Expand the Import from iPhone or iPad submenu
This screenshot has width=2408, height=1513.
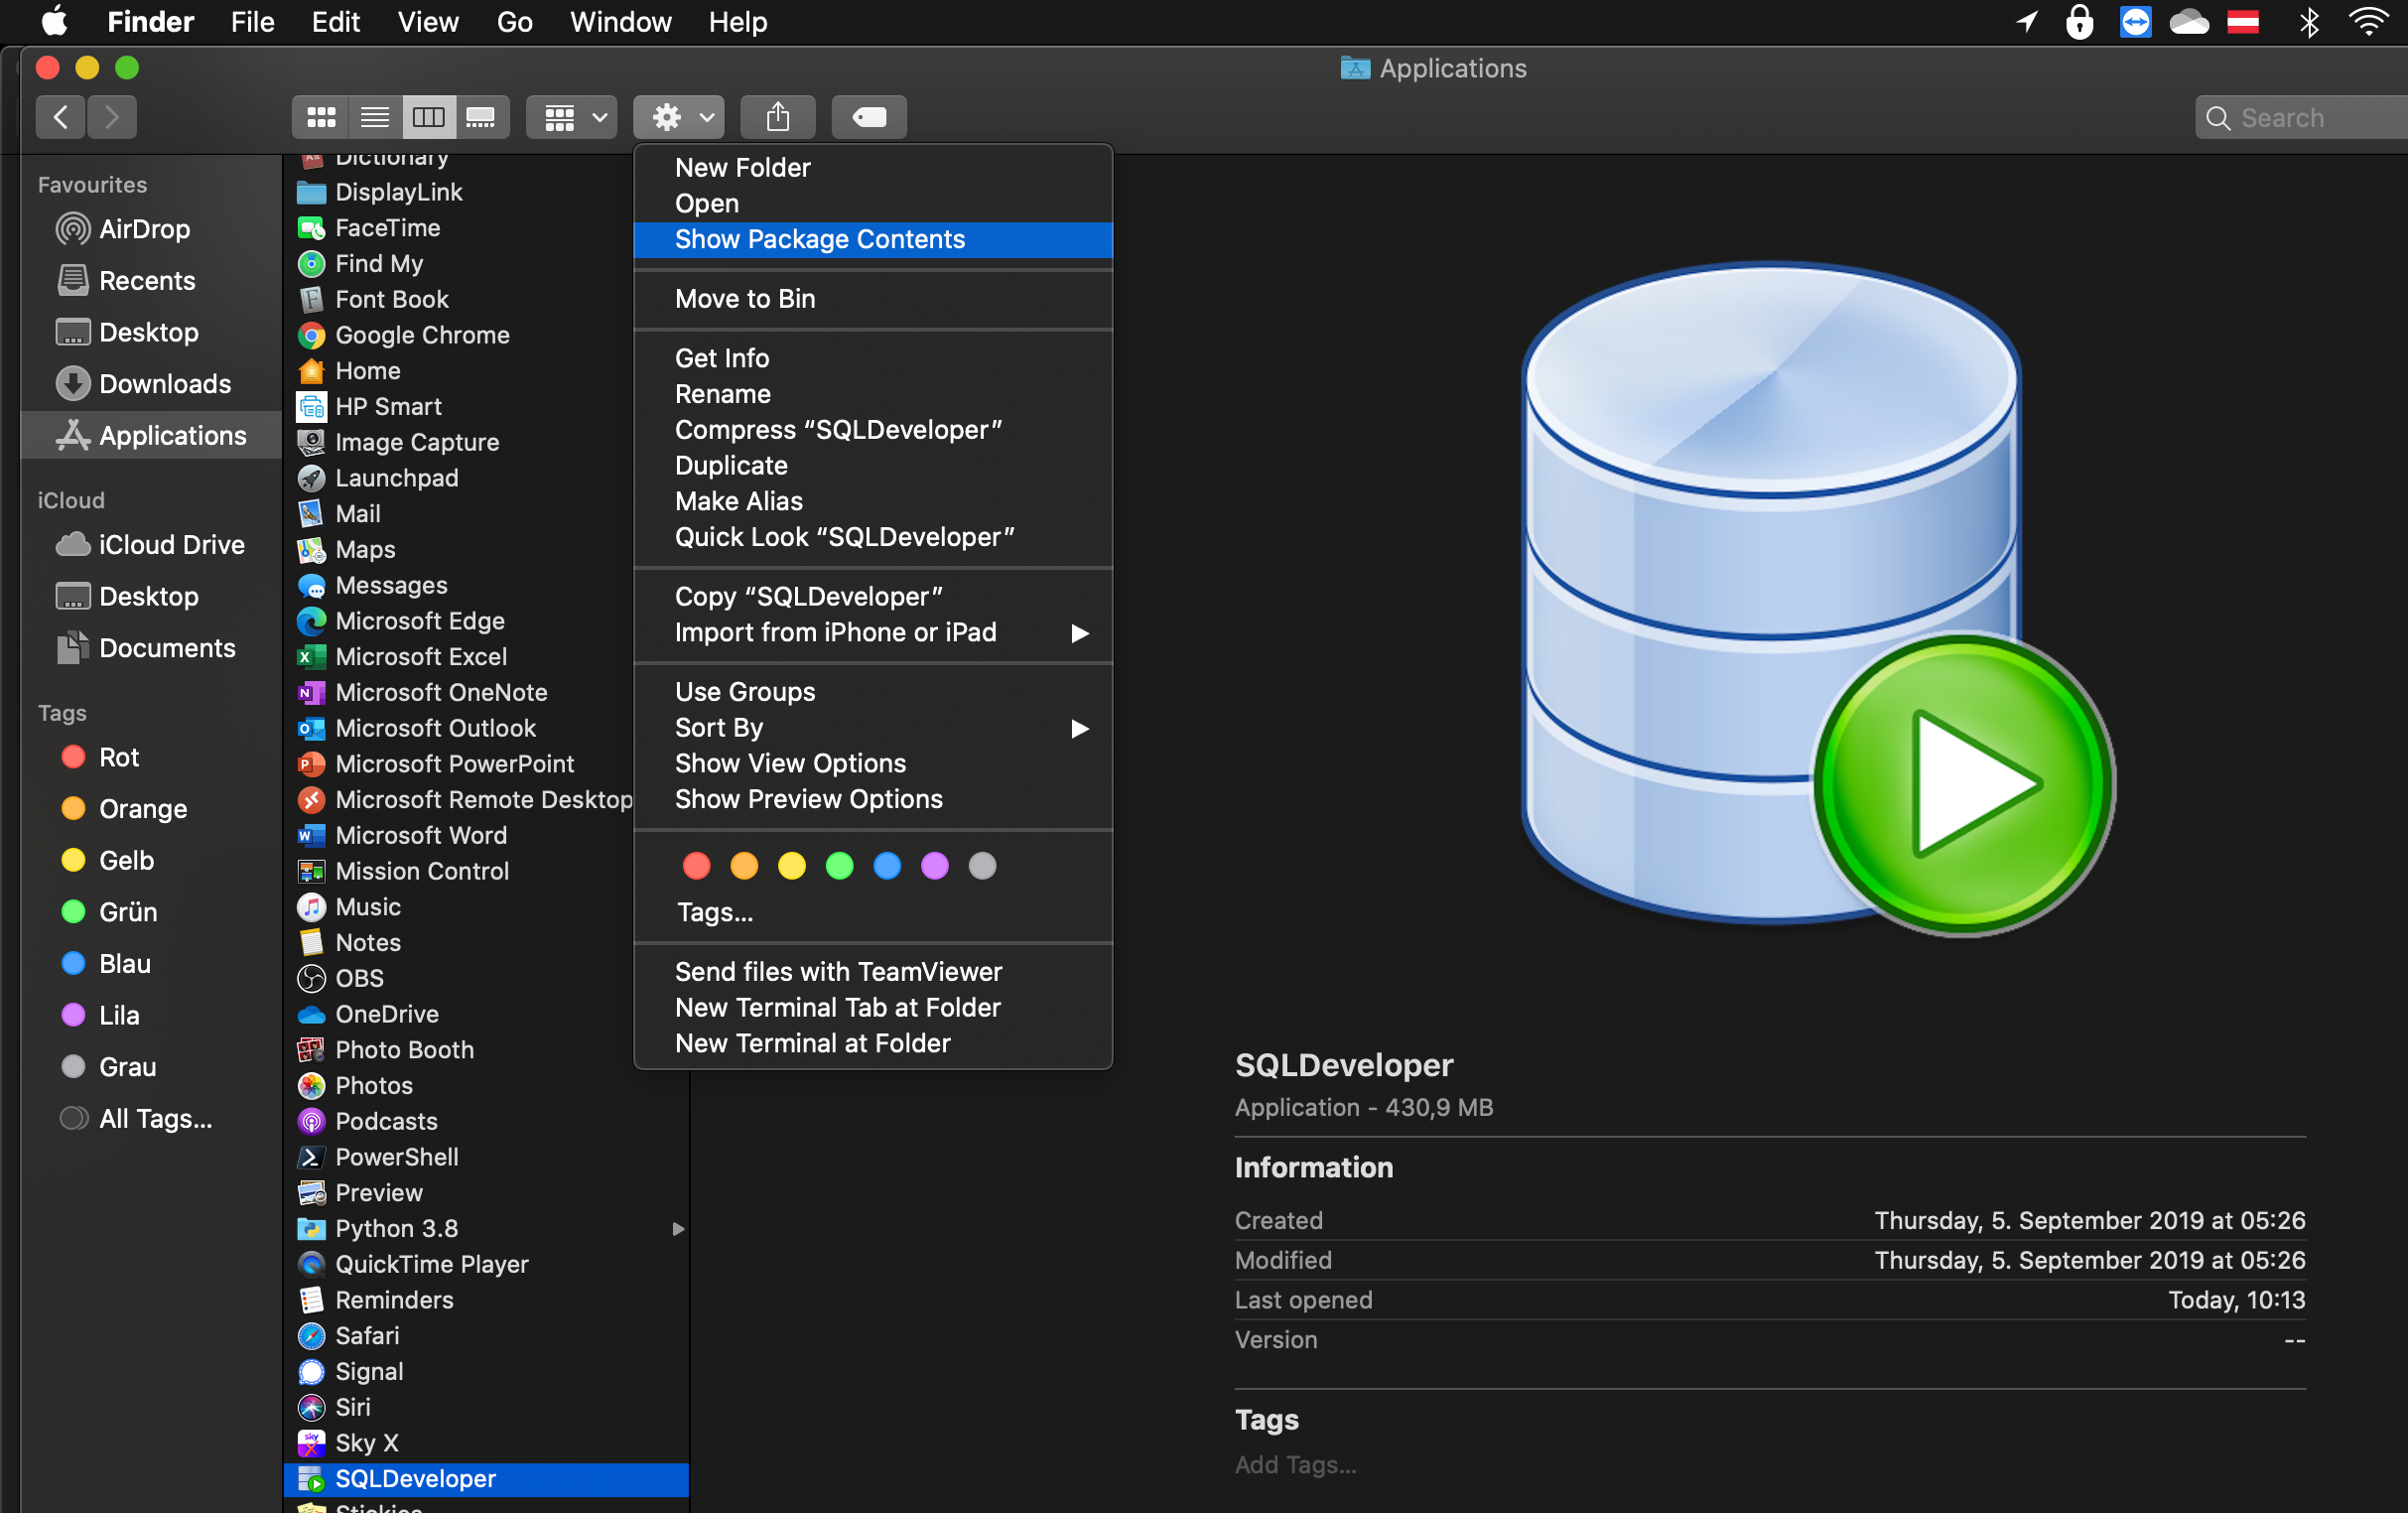(x=835, y=632)
